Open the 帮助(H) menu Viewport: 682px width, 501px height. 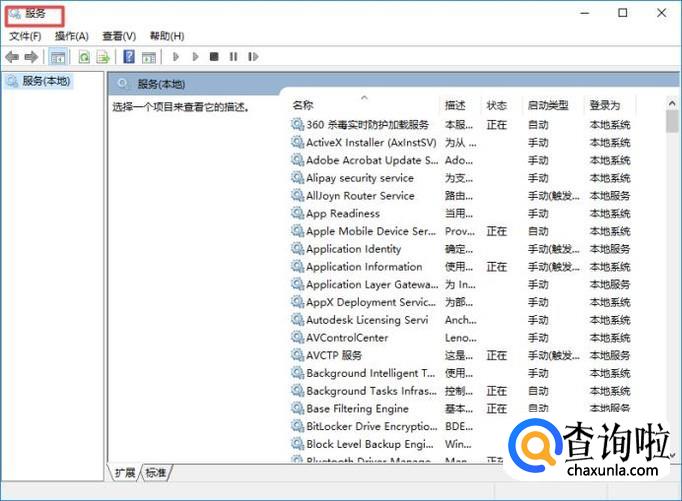(167, 36)
